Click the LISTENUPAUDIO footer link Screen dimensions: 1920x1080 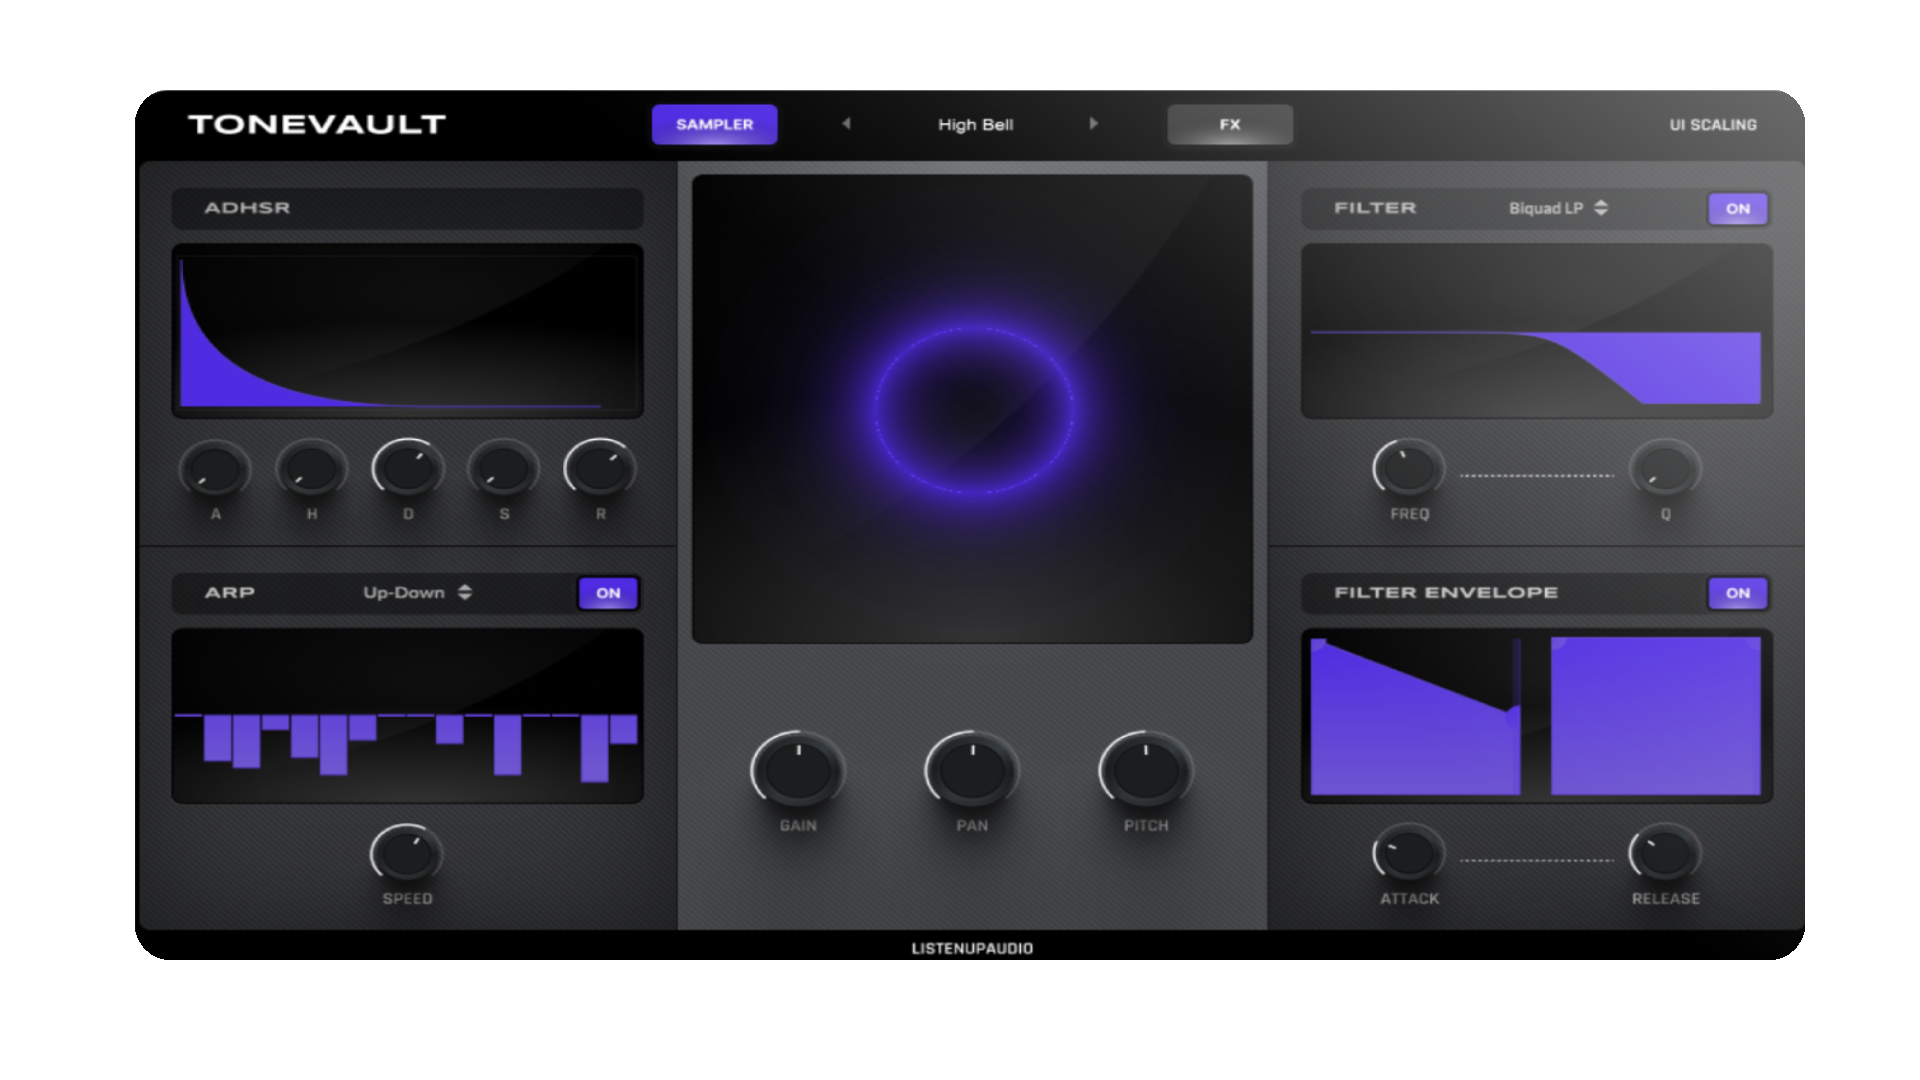point(972,948)
